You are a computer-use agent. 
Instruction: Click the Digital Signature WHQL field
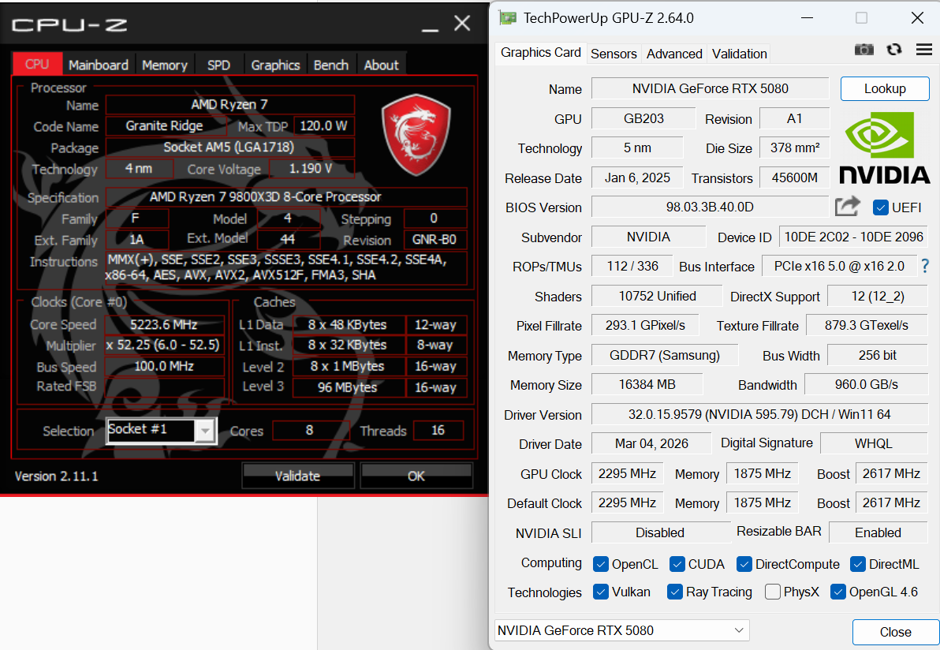click(873, 443)
